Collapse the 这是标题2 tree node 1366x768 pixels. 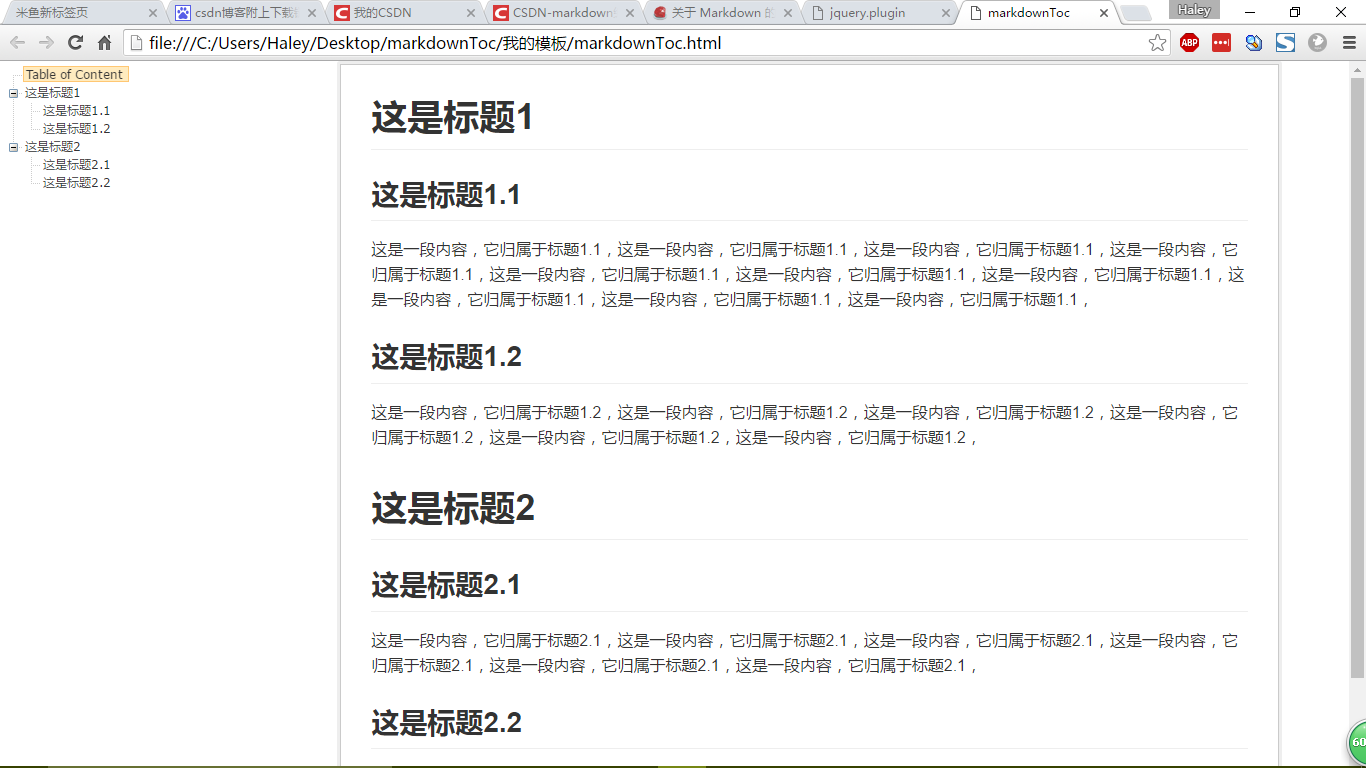[x=14, y=147]
